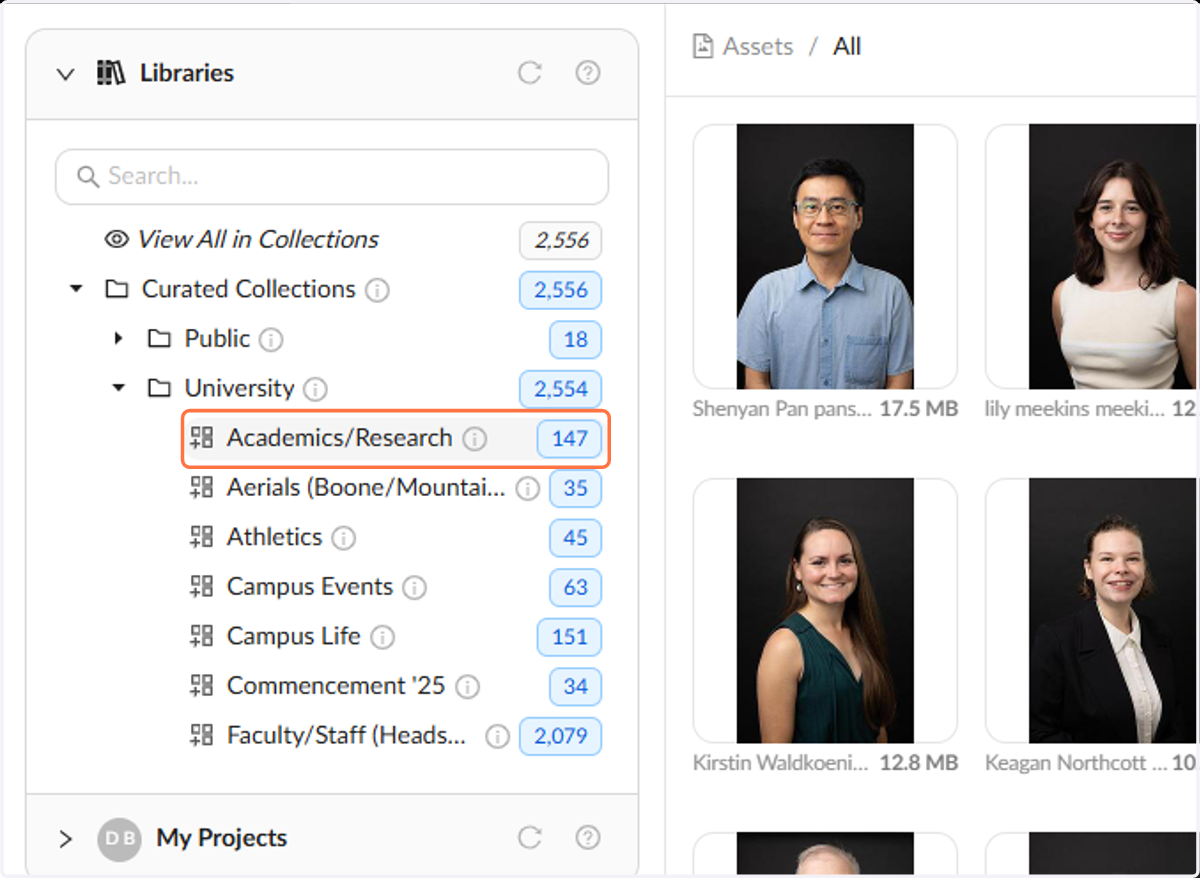Click the Shenyan Pan file name caption

(782, 409)
